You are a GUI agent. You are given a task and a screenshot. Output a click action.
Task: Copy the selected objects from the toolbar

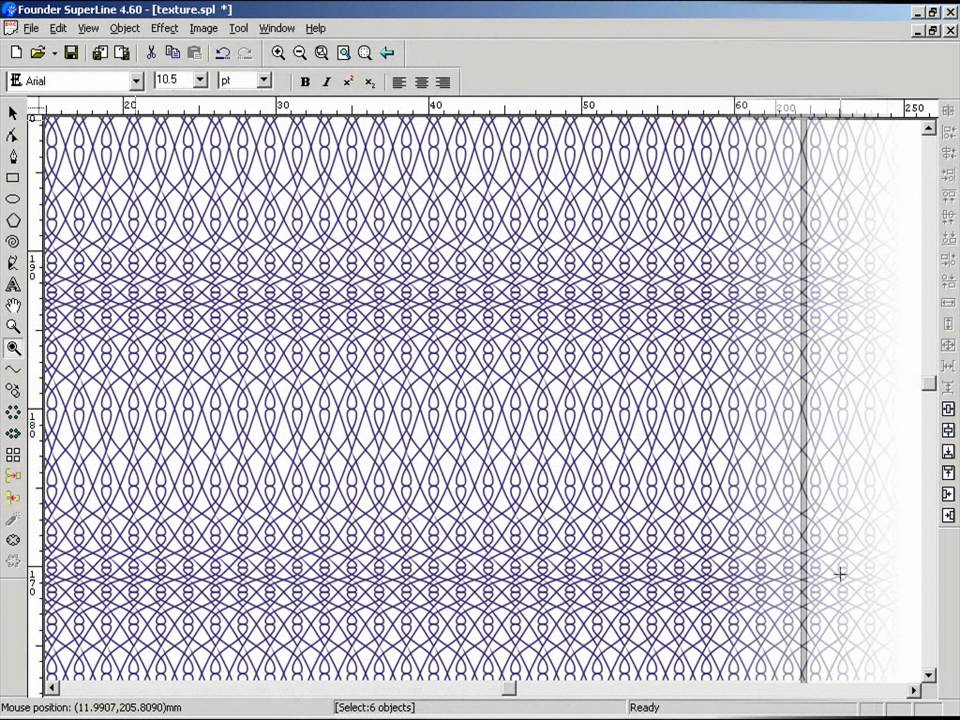tap(173, 53)
